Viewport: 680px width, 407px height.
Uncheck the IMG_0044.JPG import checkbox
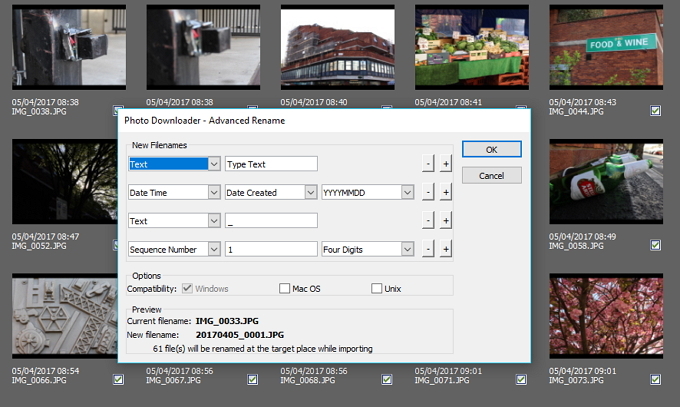click(655, 111)
